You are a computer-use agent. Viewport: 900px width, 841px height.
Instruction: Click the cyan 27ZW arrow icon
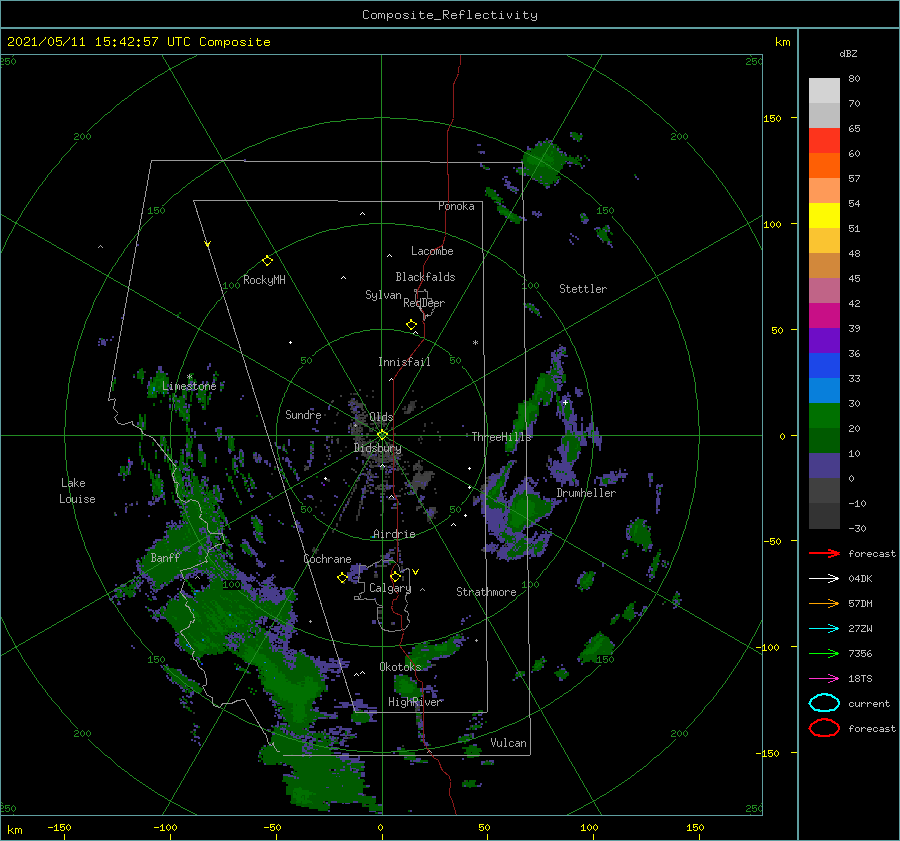click(x=824, y=629)
